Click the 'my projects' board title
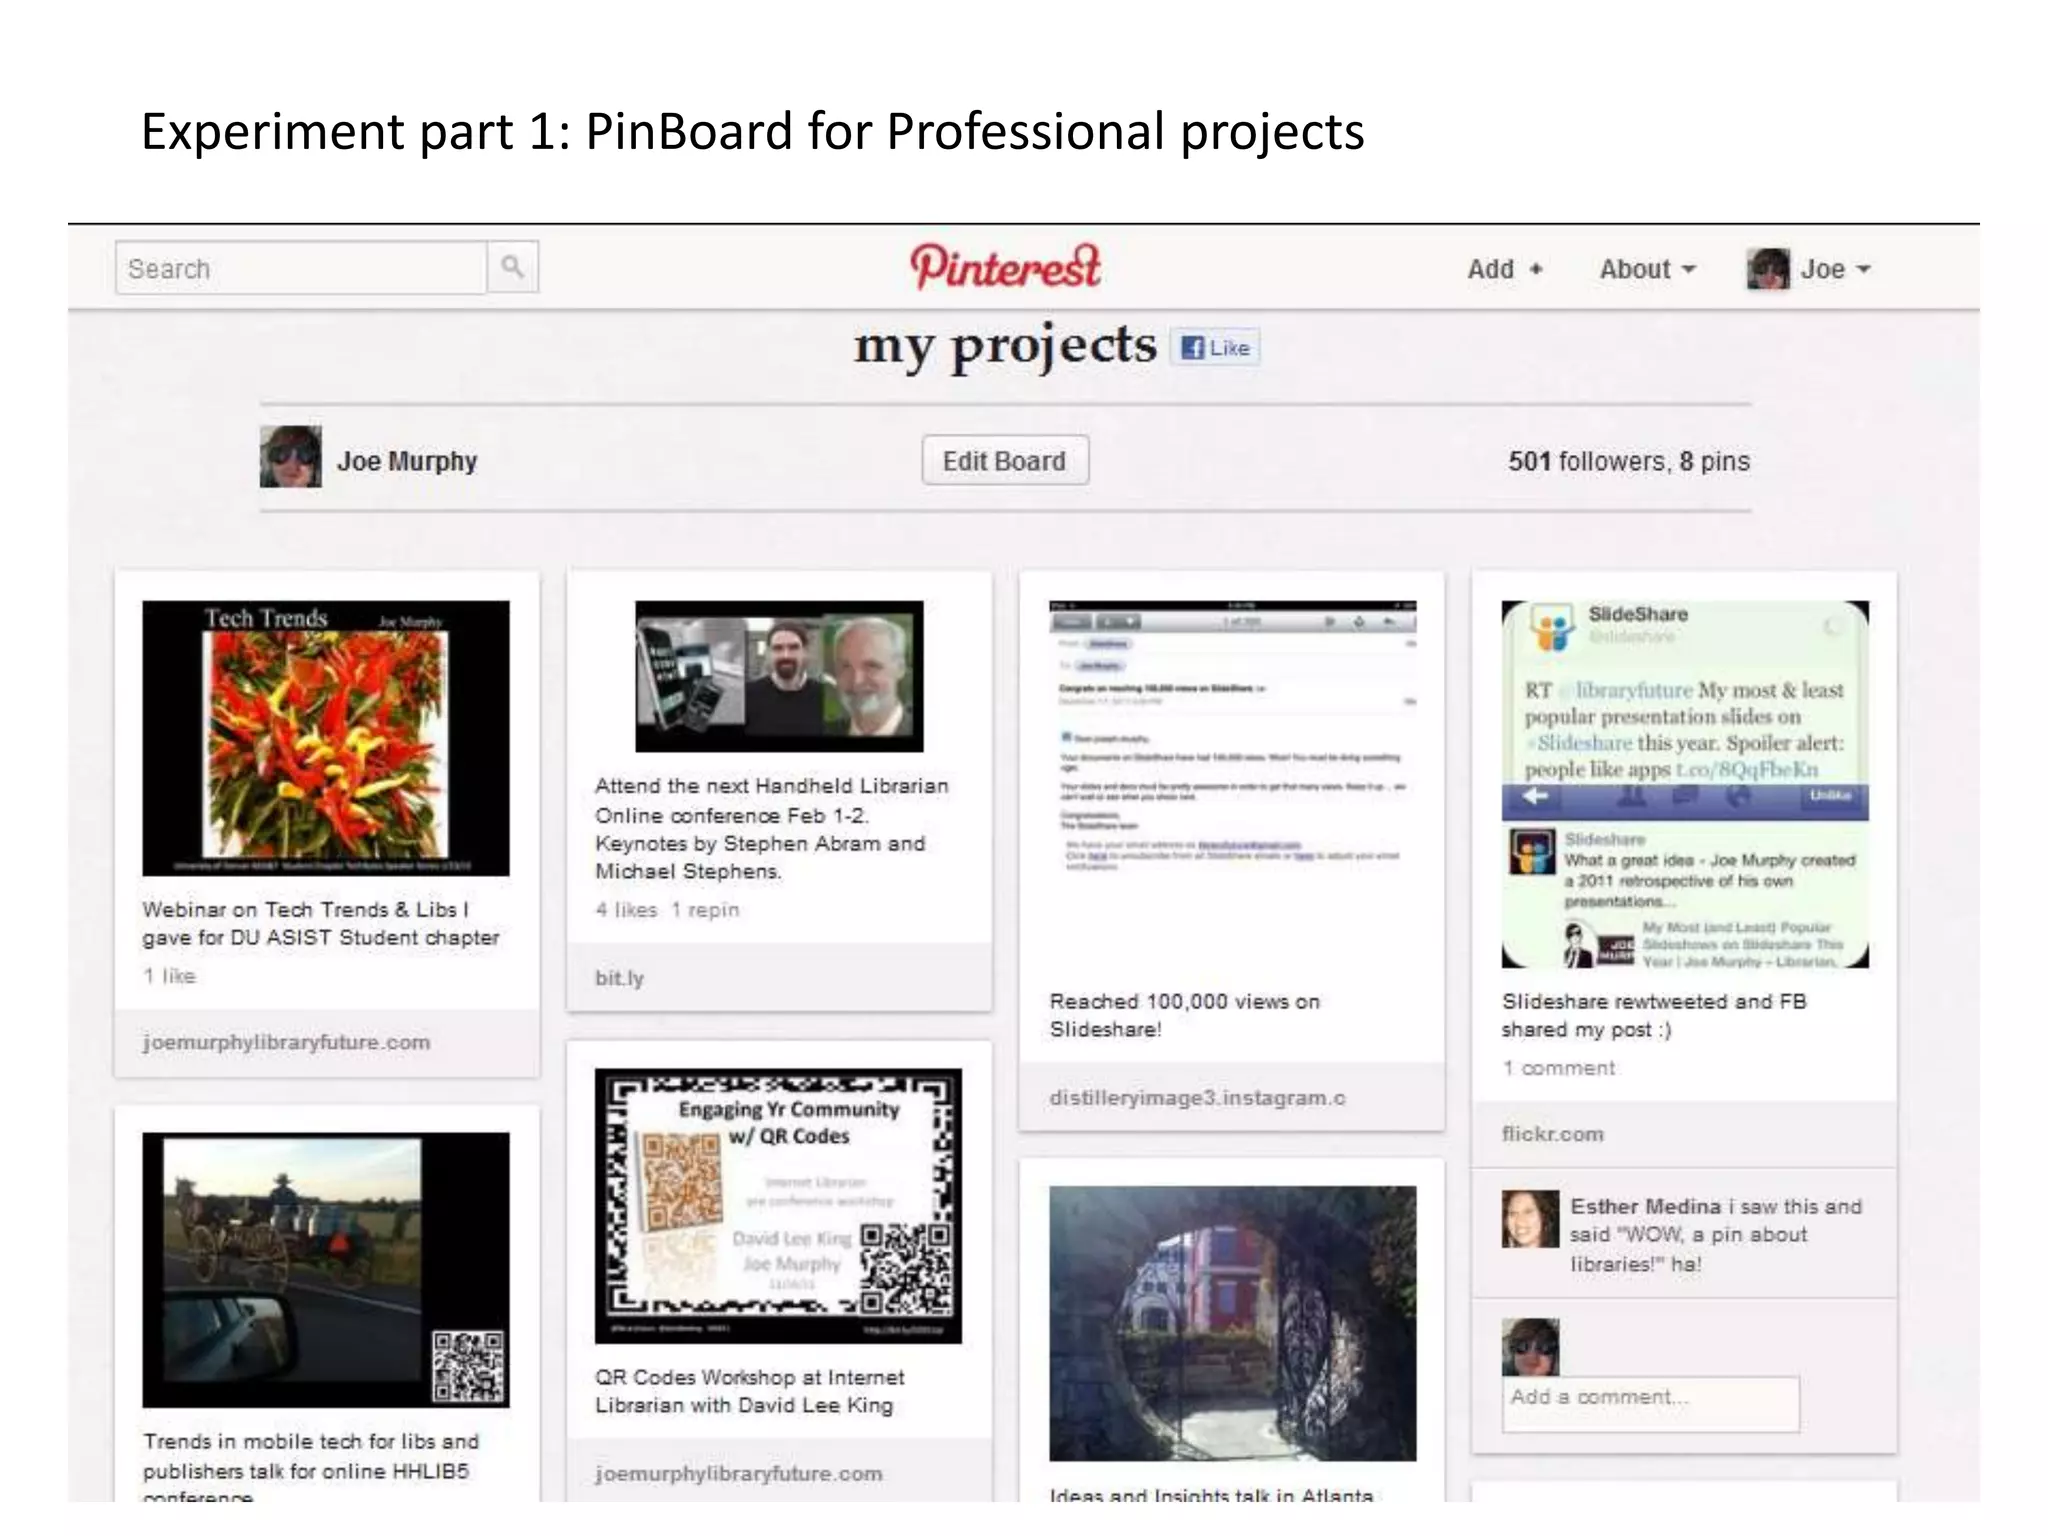This screenshot has height=1536, width=2048. click(x=1005, y=346)
